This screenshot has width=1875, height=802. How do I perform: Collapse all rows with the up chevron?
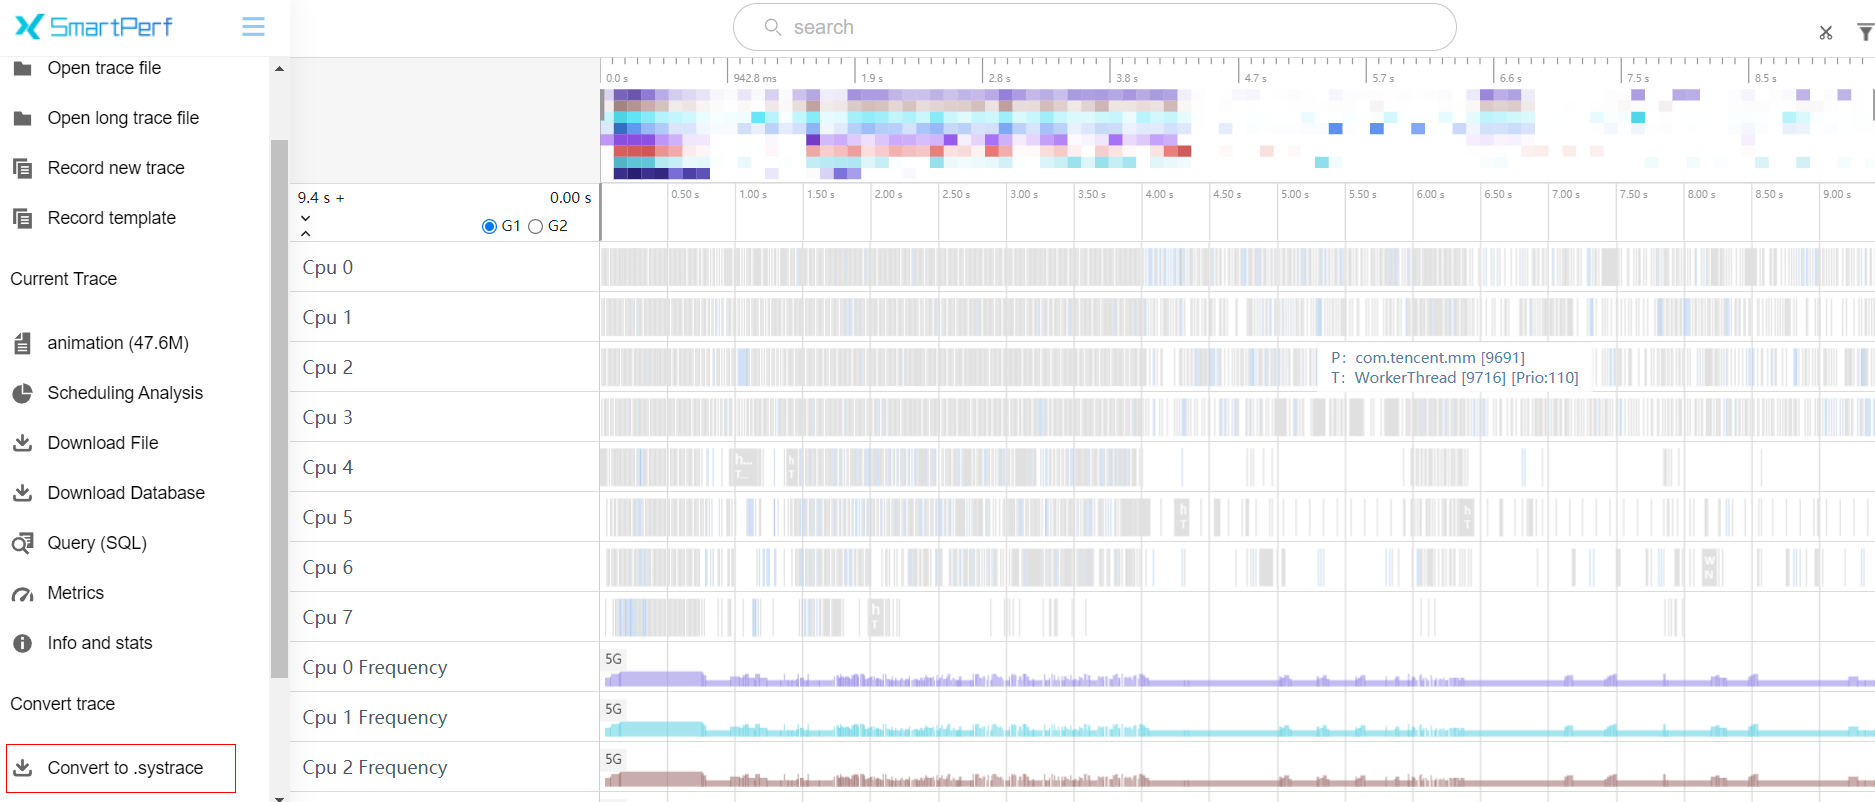click(x=305, y=233)
